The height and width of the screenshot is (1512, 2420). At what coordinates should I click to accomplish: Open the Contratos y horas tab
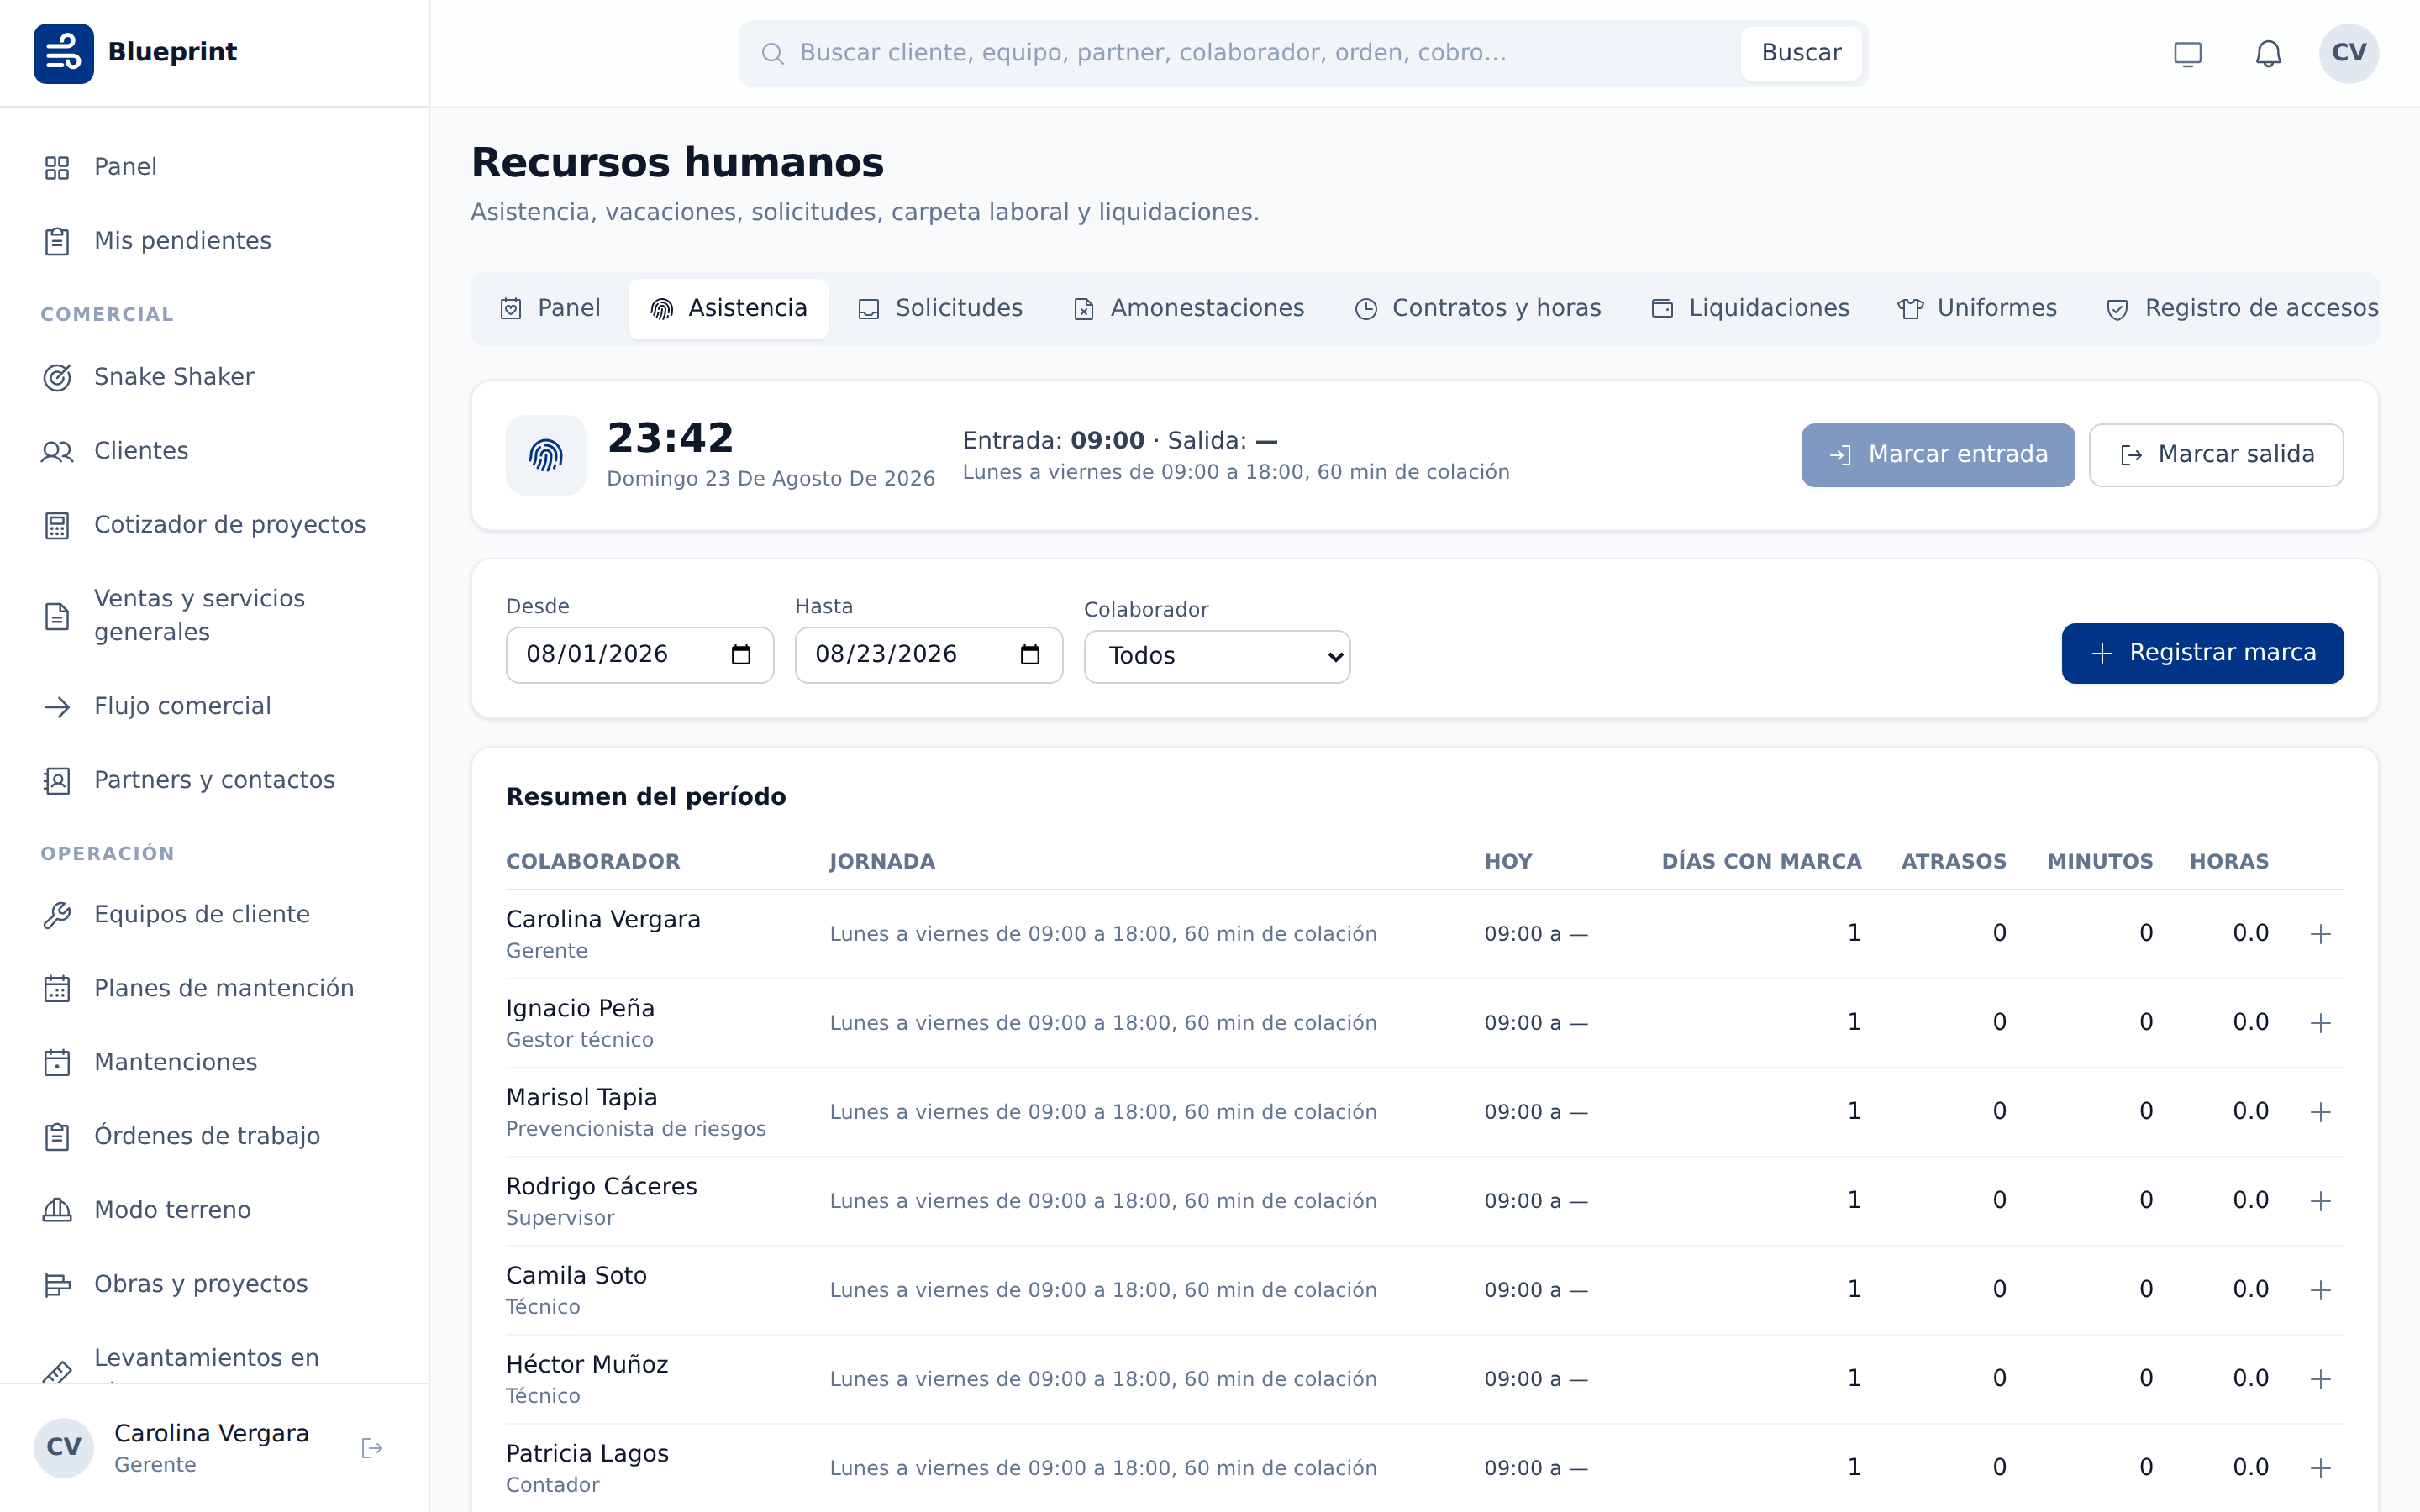coord(1477,309)
